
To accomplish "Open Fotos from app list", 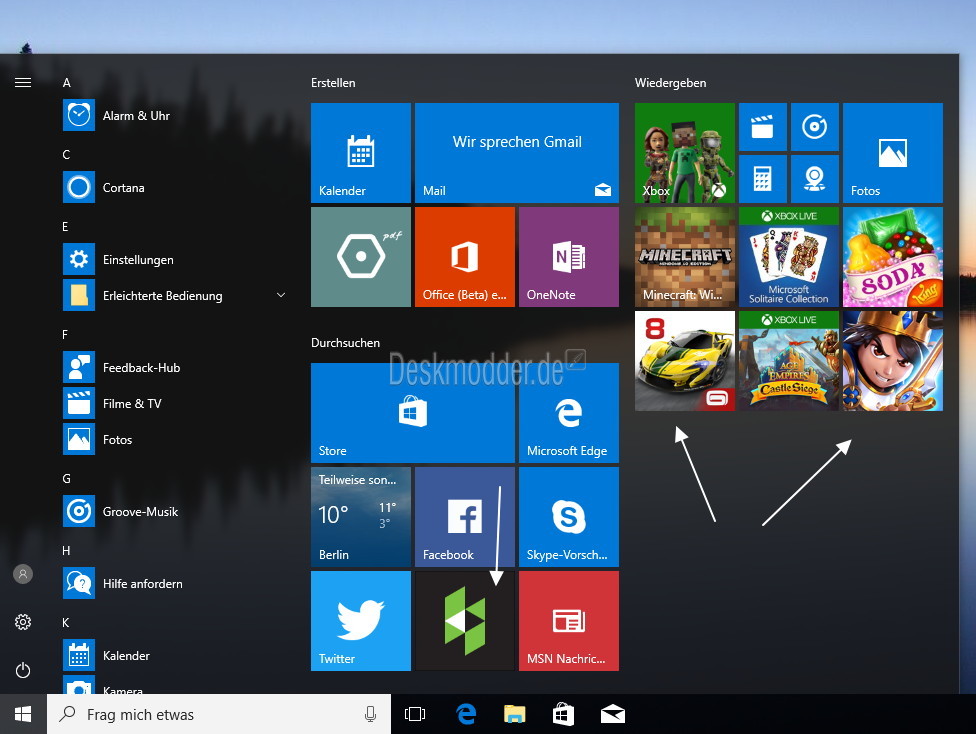I will coord(174,440).
